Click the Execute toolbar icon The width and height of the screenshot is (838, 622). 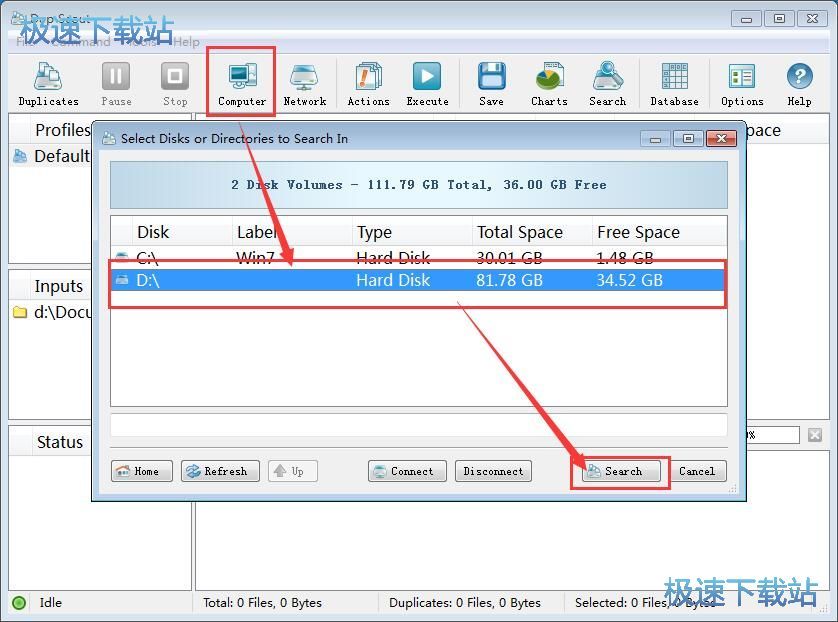[427, 84]
